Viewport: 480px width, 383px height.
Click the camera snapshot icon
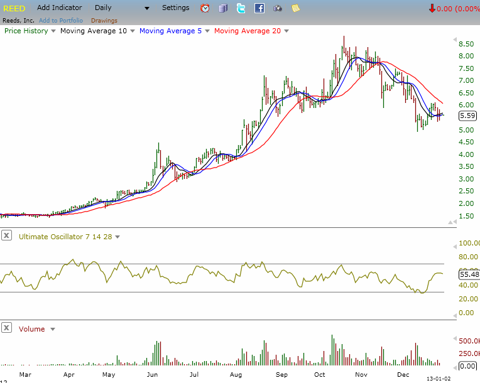tap(277, 8)
